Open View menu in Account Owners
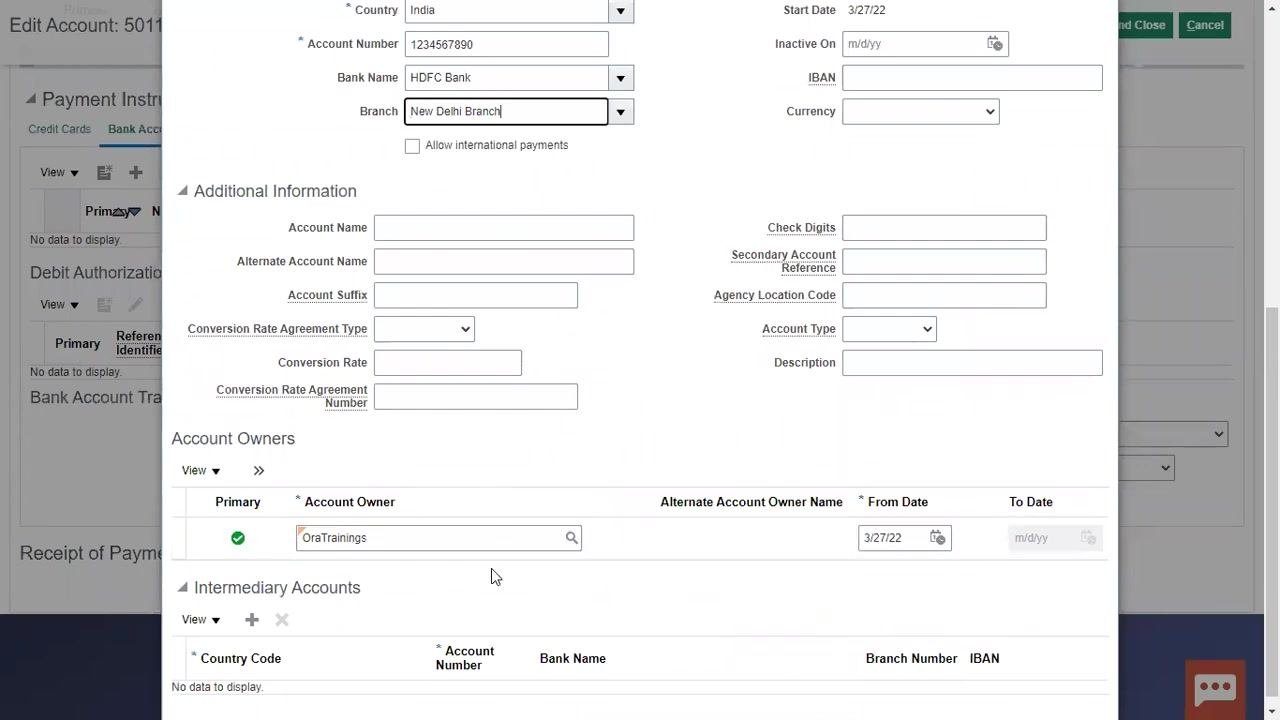 click(x=201, y=470)
